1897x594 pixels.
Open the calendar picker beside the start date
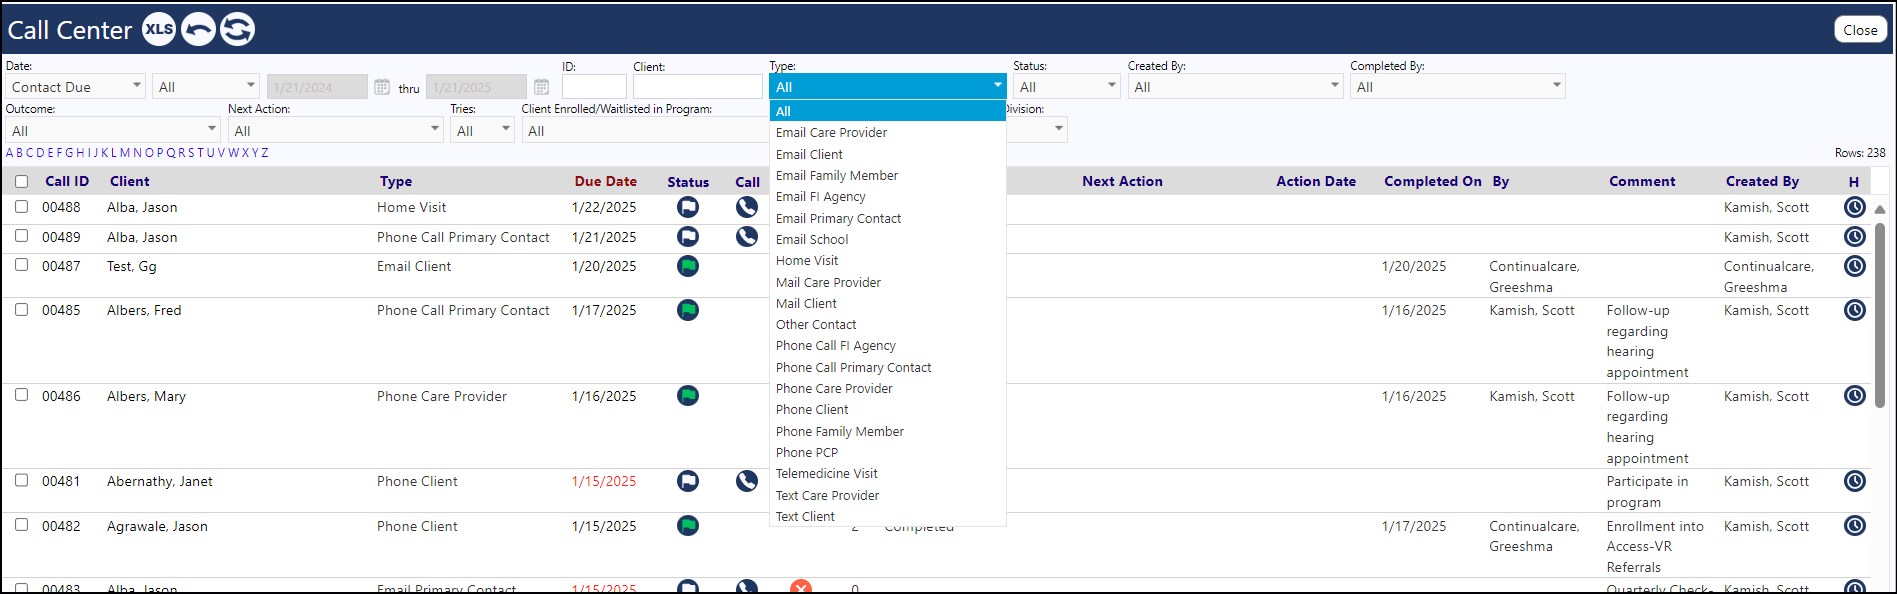coord(382,87)
